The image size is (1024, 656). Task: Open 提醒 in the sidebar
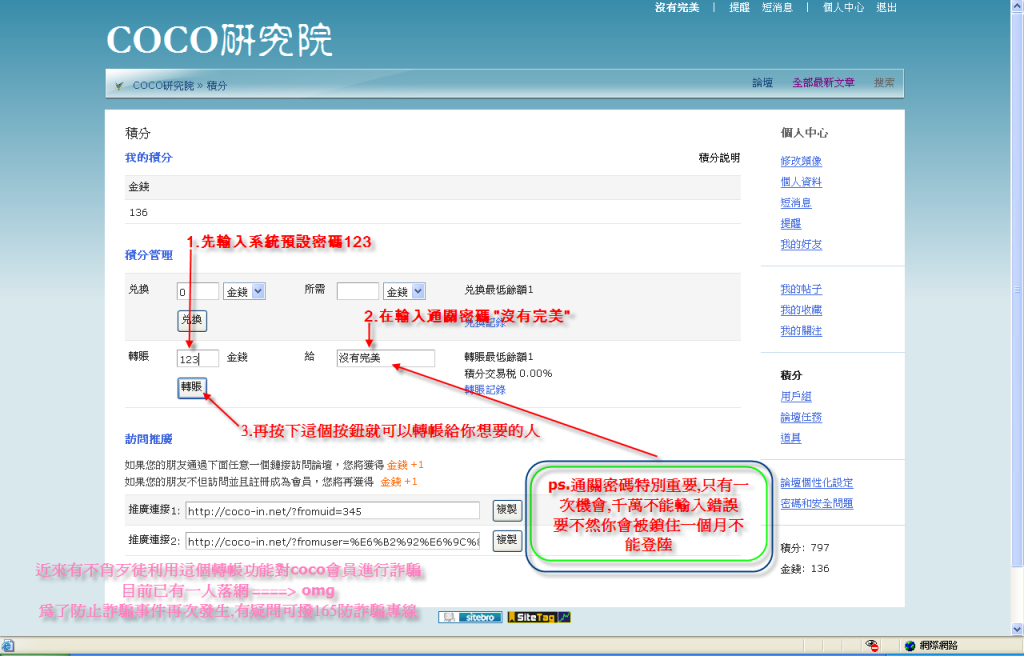click(x=791, y=224)
